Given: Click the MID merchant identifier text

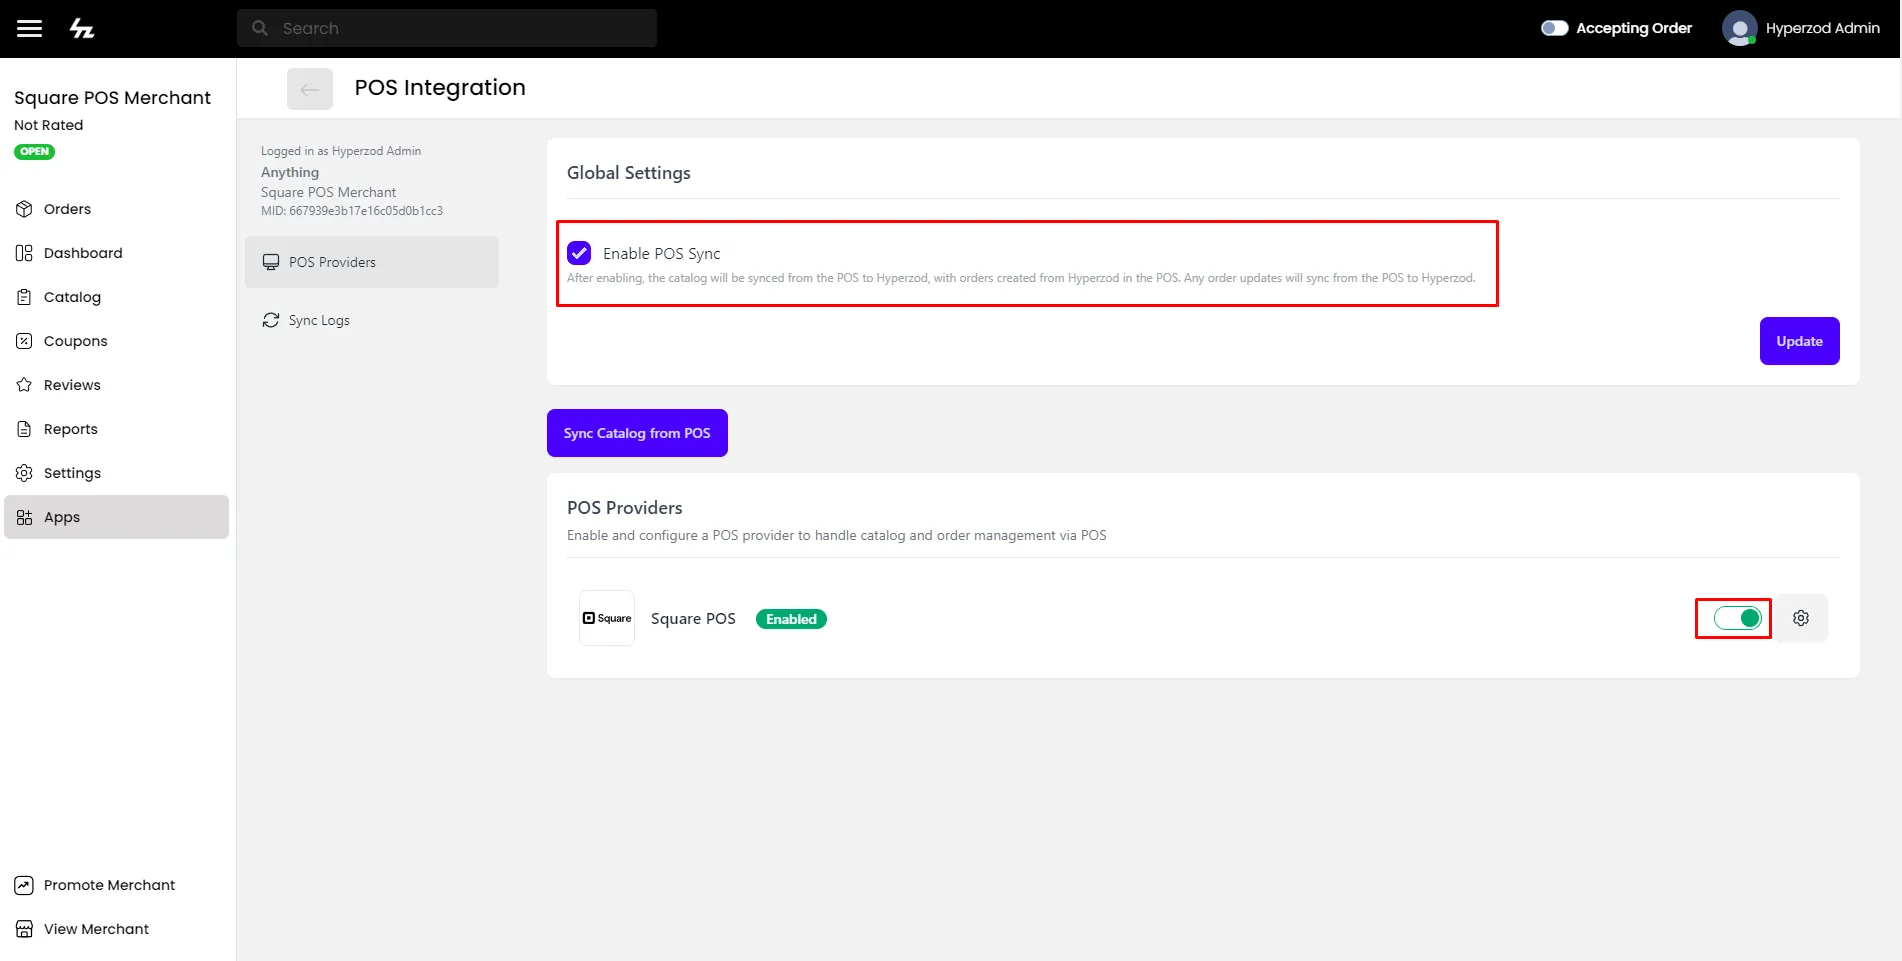Looking at the screenshot, I should tap(352, 211).
